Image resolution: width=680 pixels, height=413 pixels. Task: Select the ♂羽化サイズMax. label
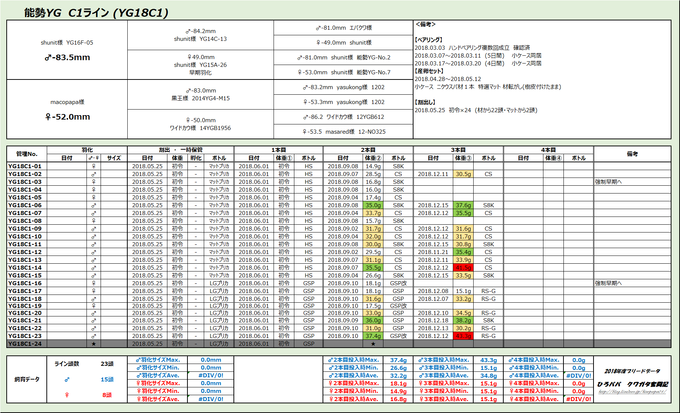coord(158,360)
